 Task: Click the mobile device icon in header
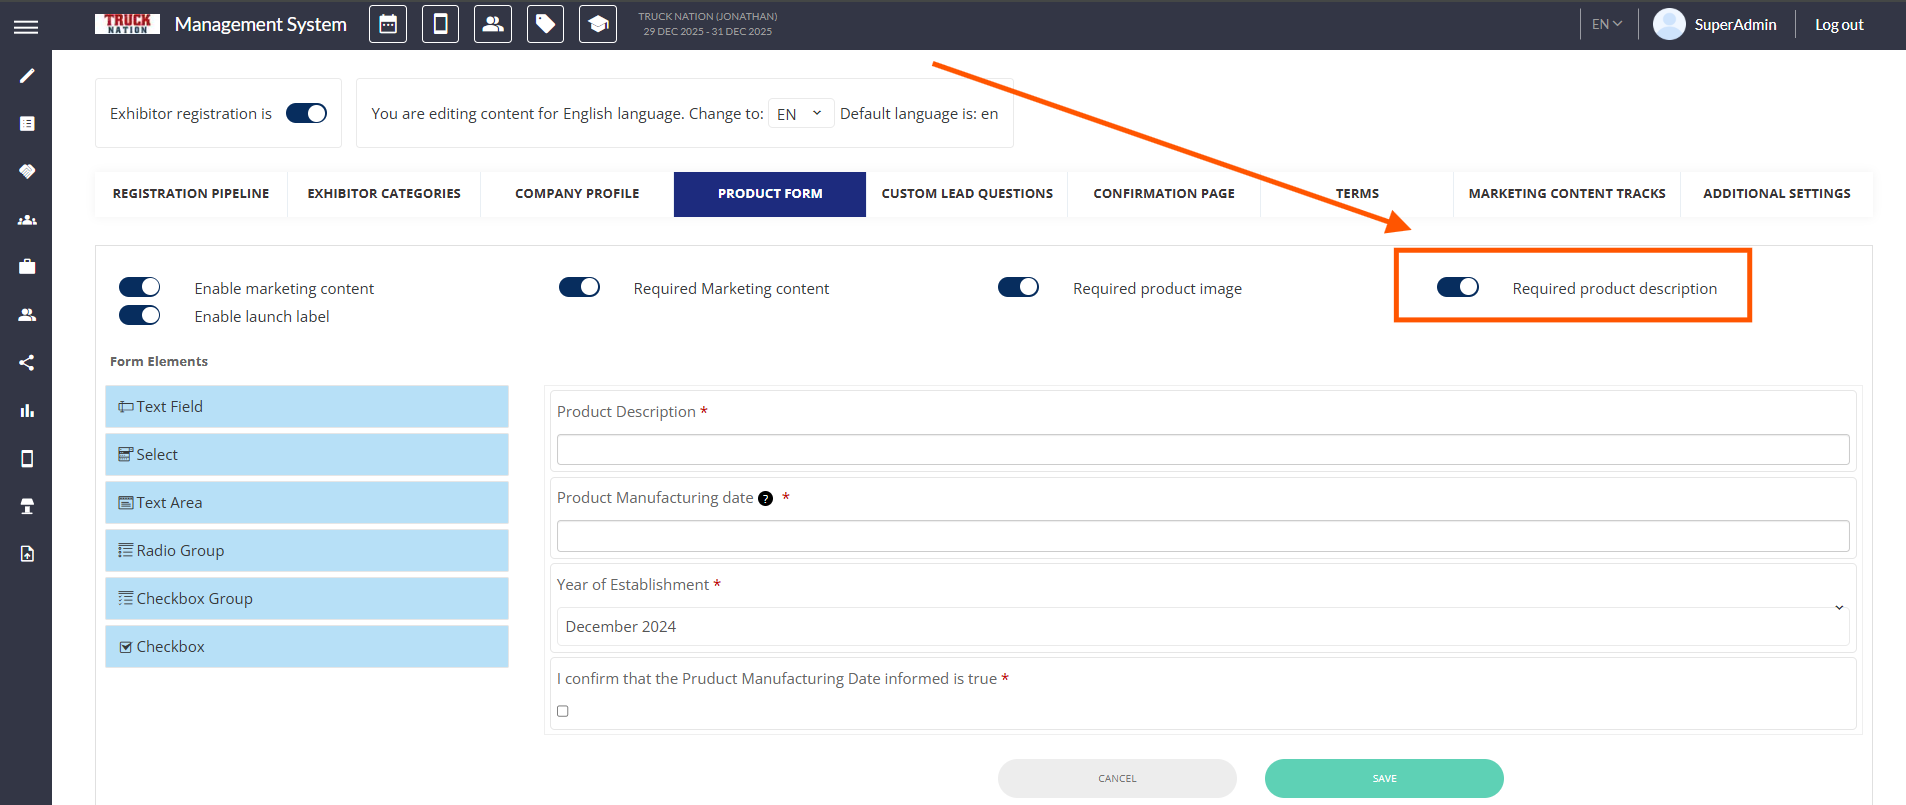click(440, 24)
